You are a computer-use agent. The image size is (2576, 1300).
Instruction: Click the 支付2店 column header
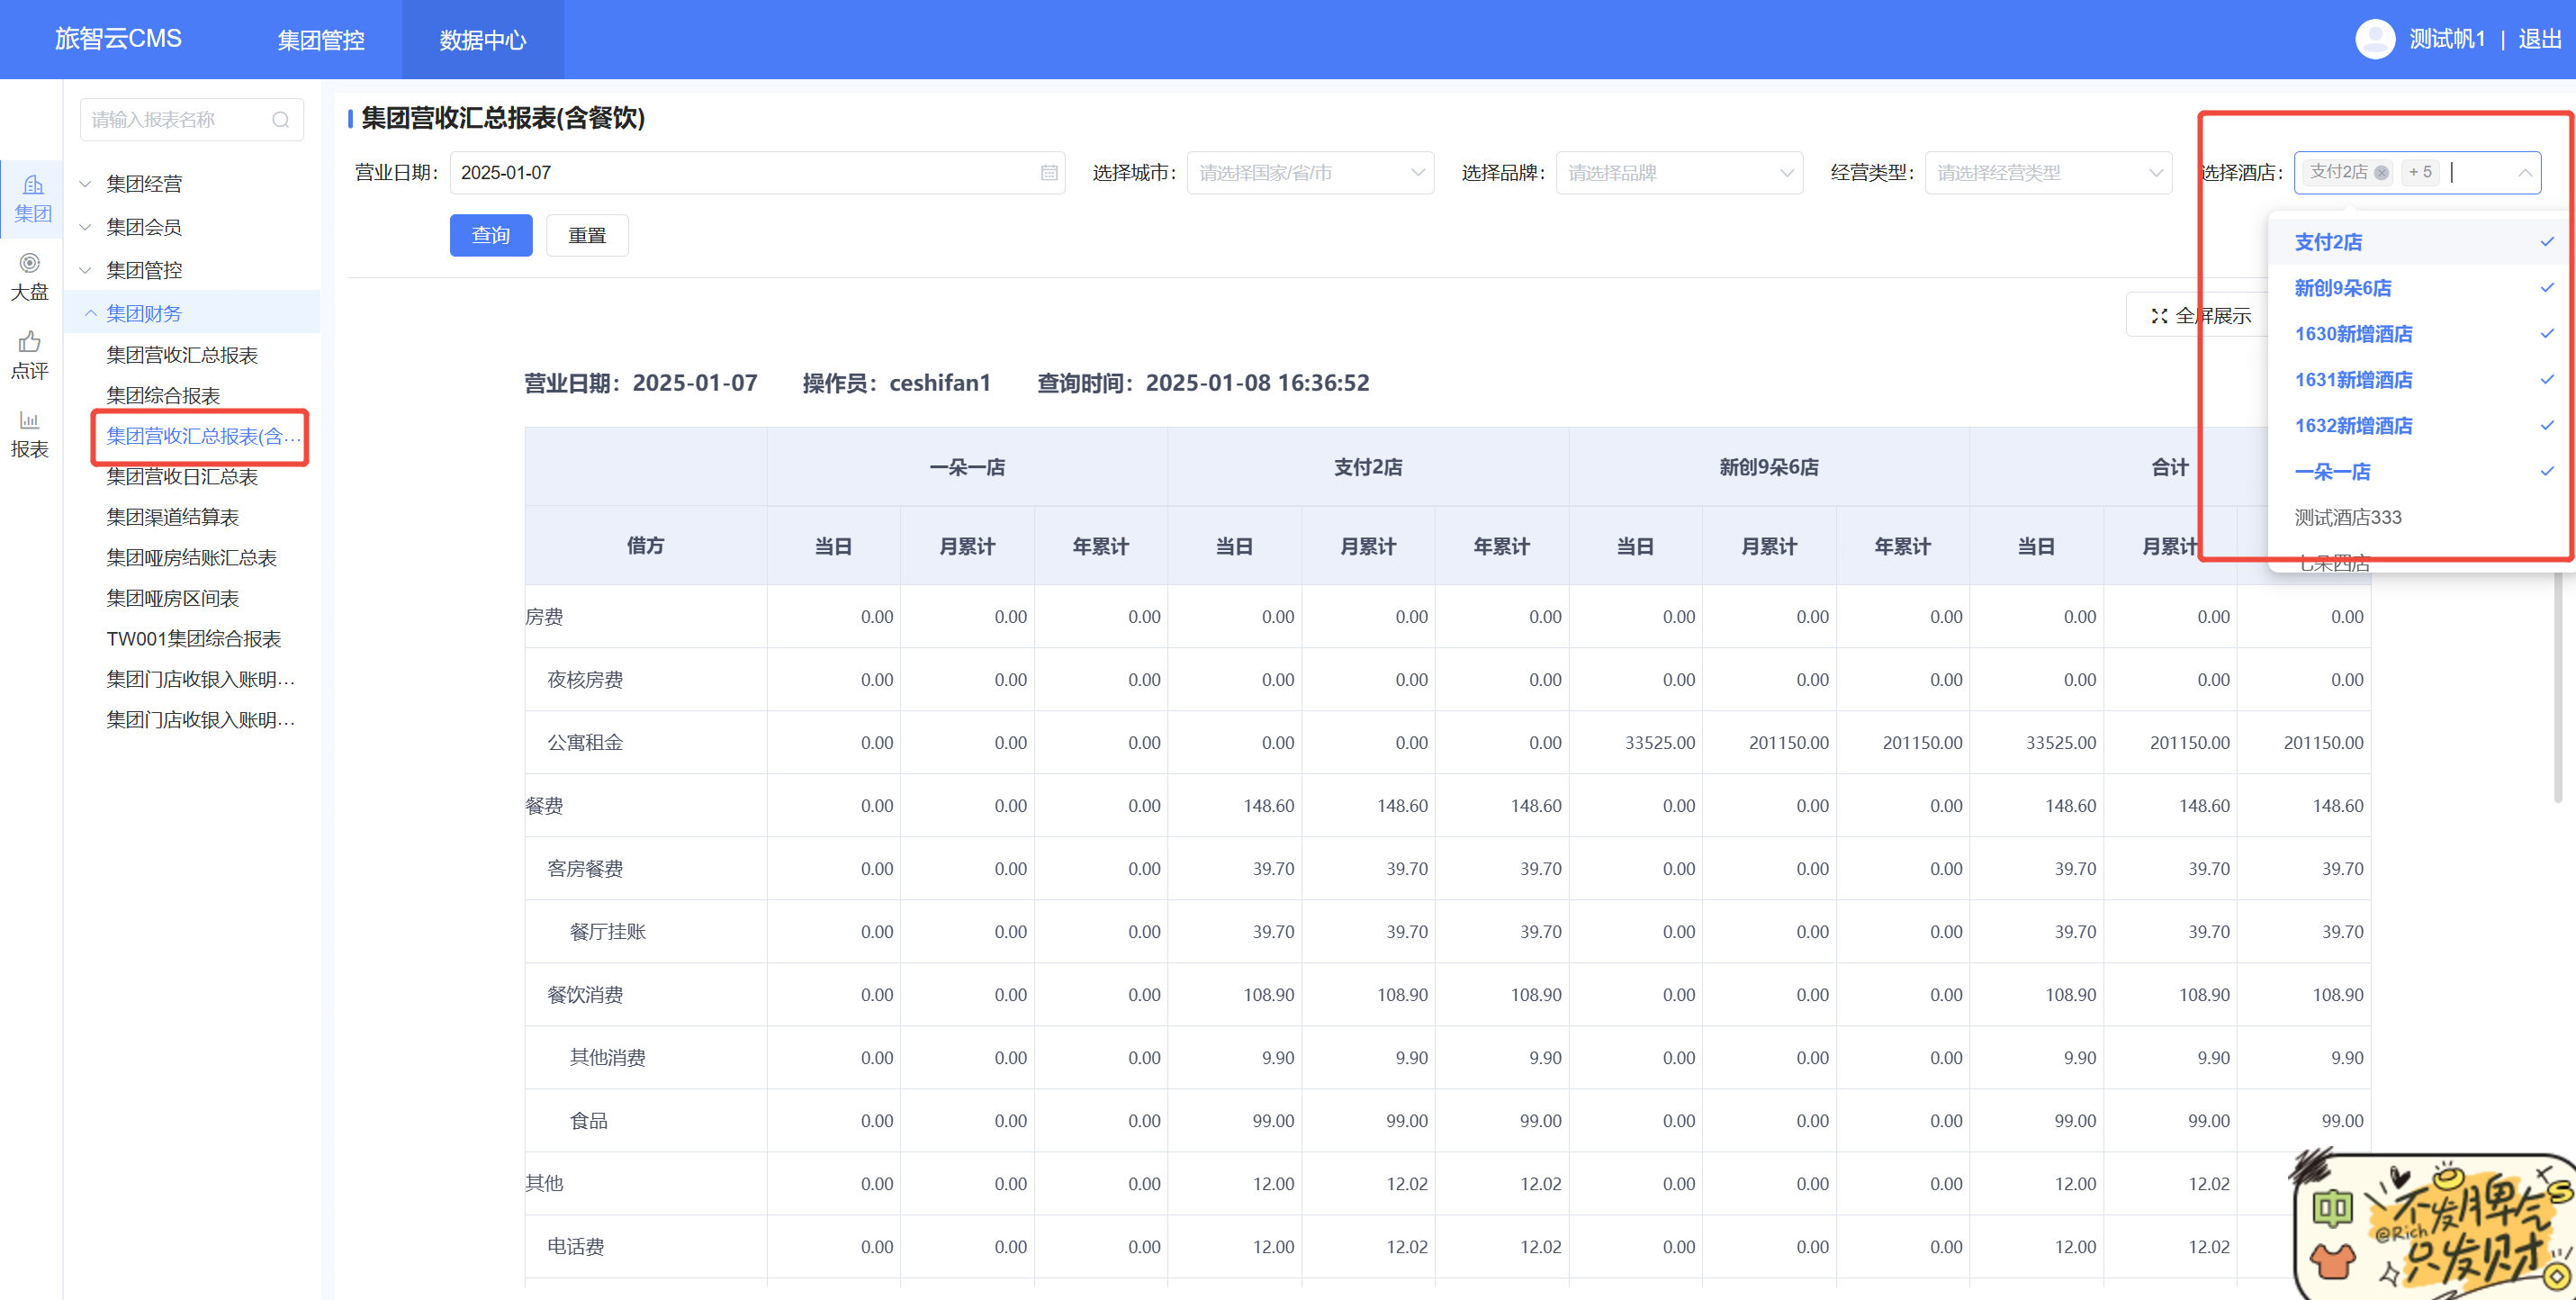point(1368,467)
